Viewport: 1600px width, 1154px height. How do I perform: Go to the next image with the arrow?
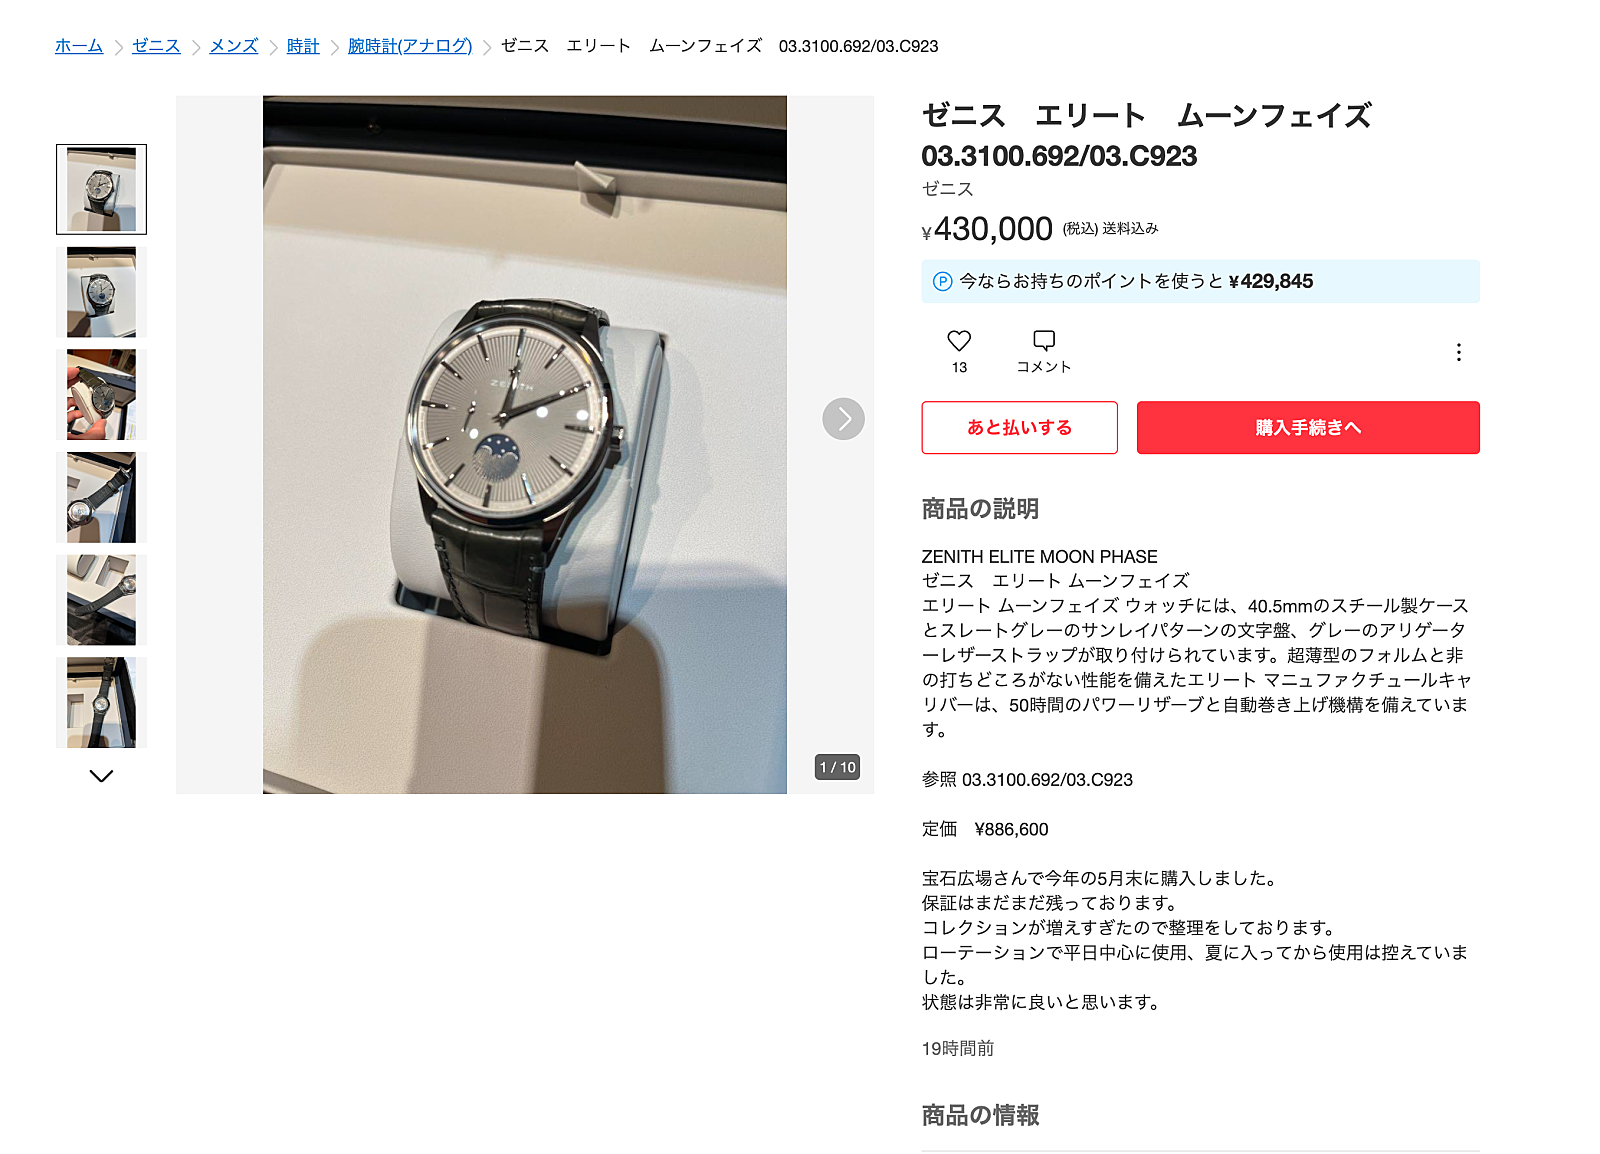(x=843, y=419)
